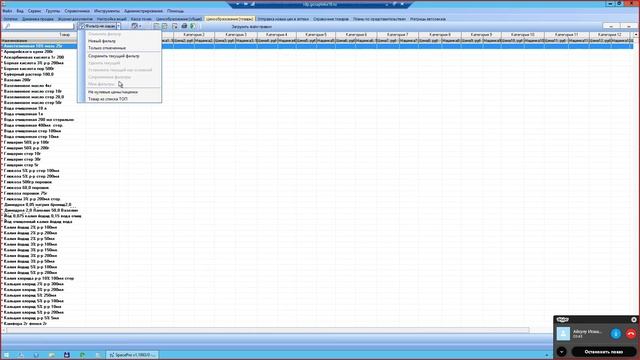Open the Файл menu

click(x=7, y=11)
